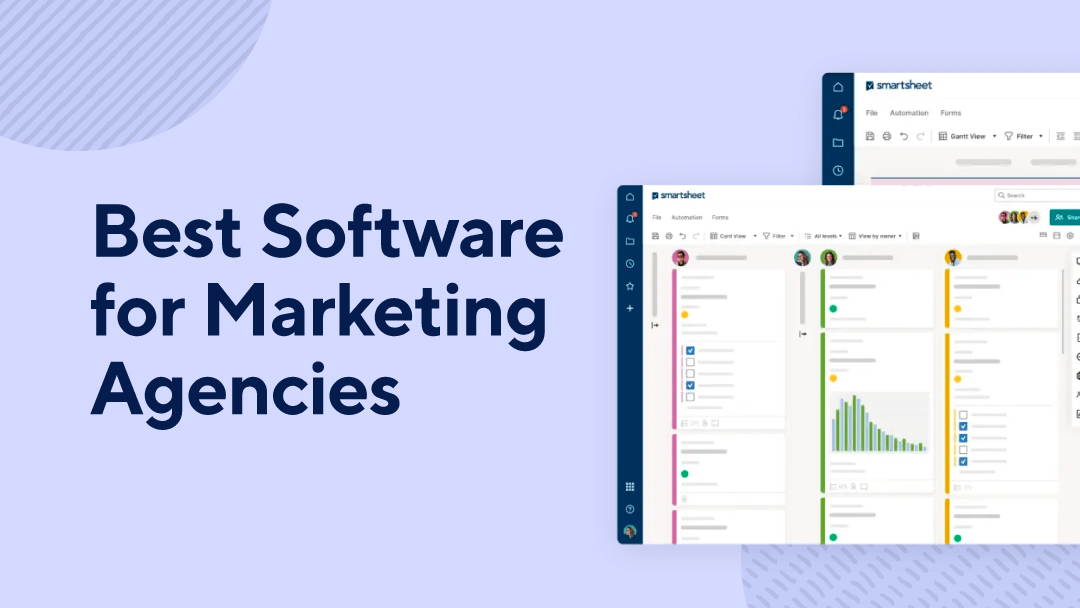Open the apps grid launcher icon

pos(630,487)
